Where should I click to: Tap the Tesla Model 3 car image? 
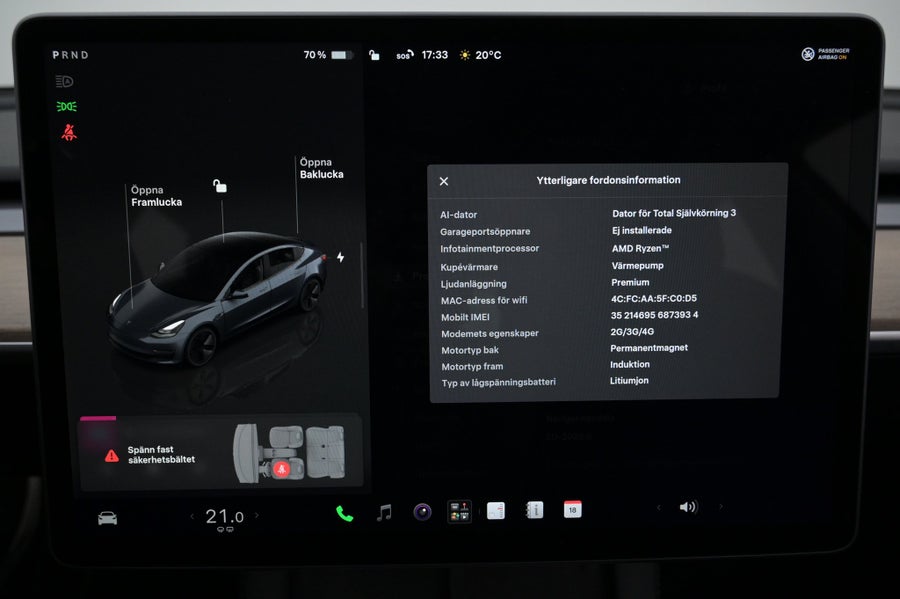[216, 298]
